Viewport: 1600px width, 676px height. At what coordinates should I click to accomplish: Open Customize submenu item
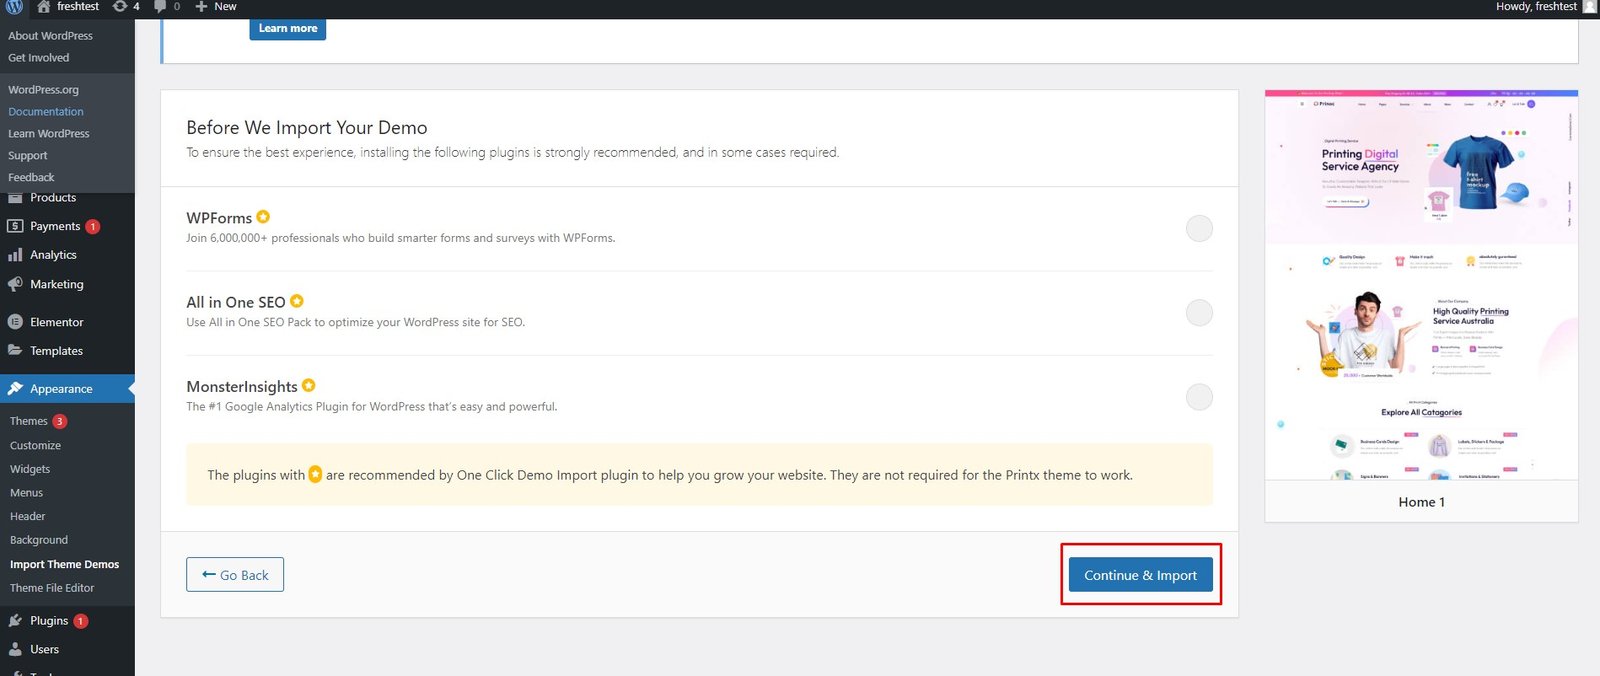(x=35, y=445)
